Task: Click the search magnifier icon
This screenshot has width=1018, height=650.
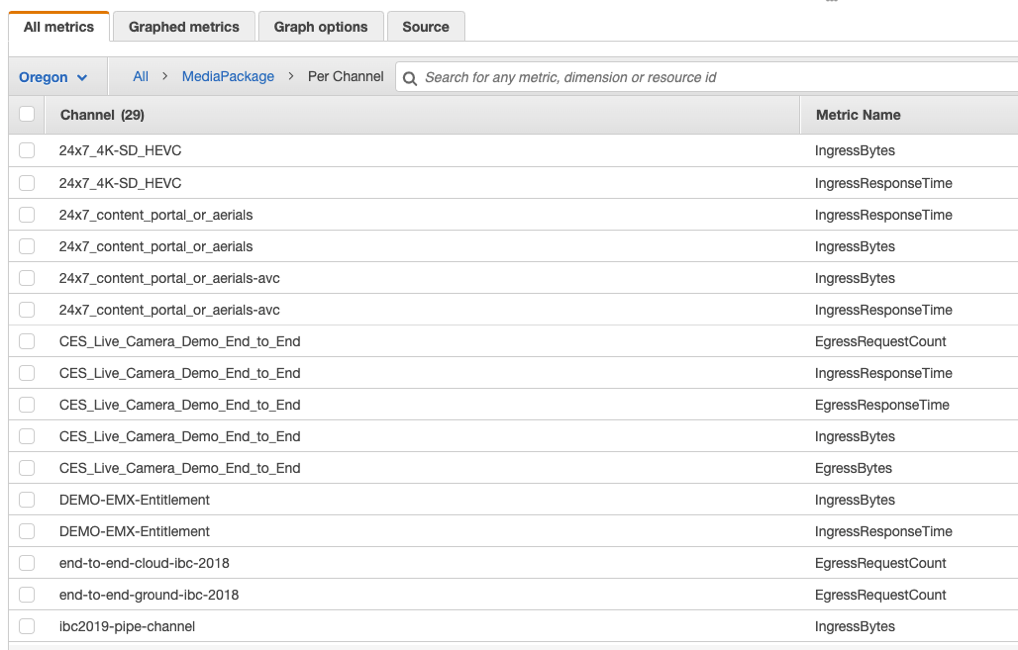Action: tap(410, 76)
